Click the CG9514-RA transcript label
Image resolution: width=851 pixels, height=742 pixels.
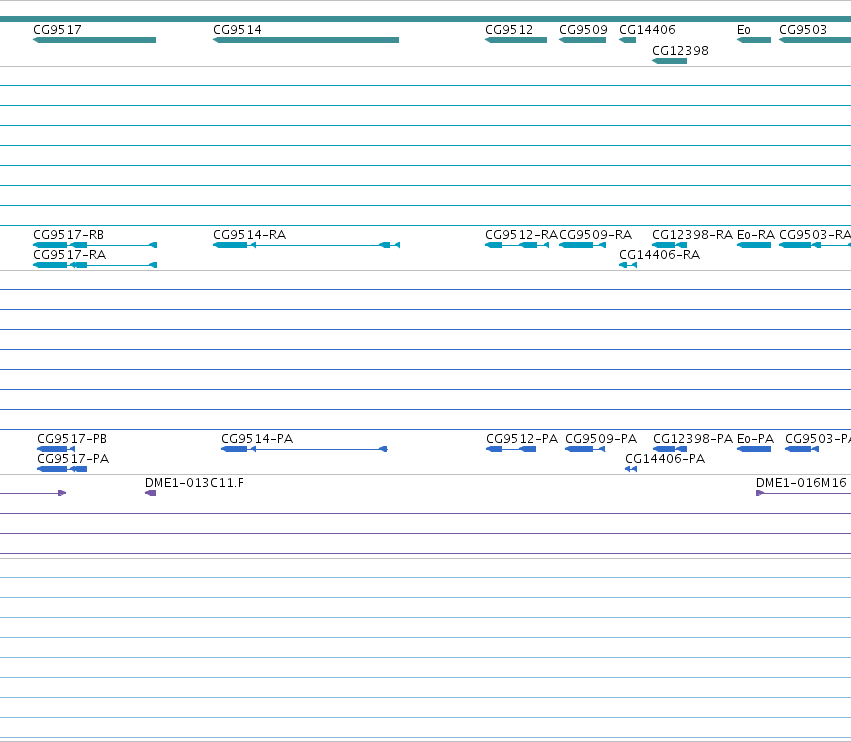point(250,235)
